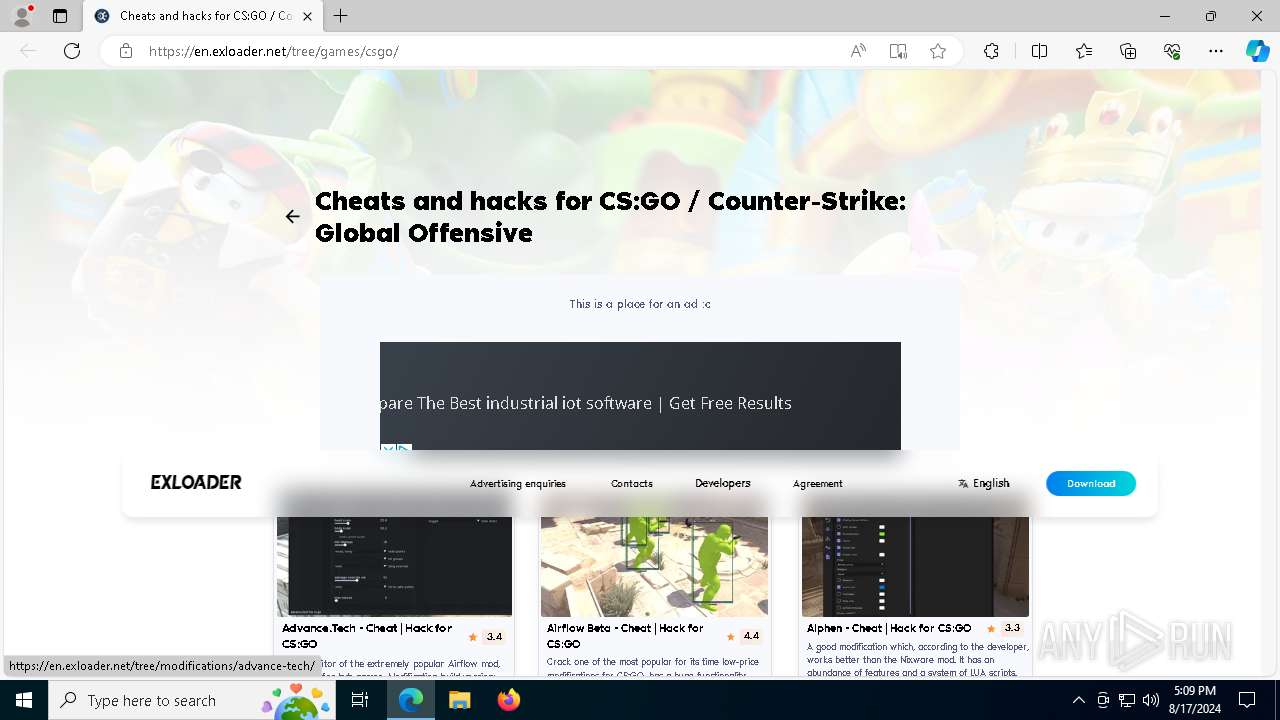Open the Agreement link
This screenshot has height=720, width=1280.
(x=818, y=483)
